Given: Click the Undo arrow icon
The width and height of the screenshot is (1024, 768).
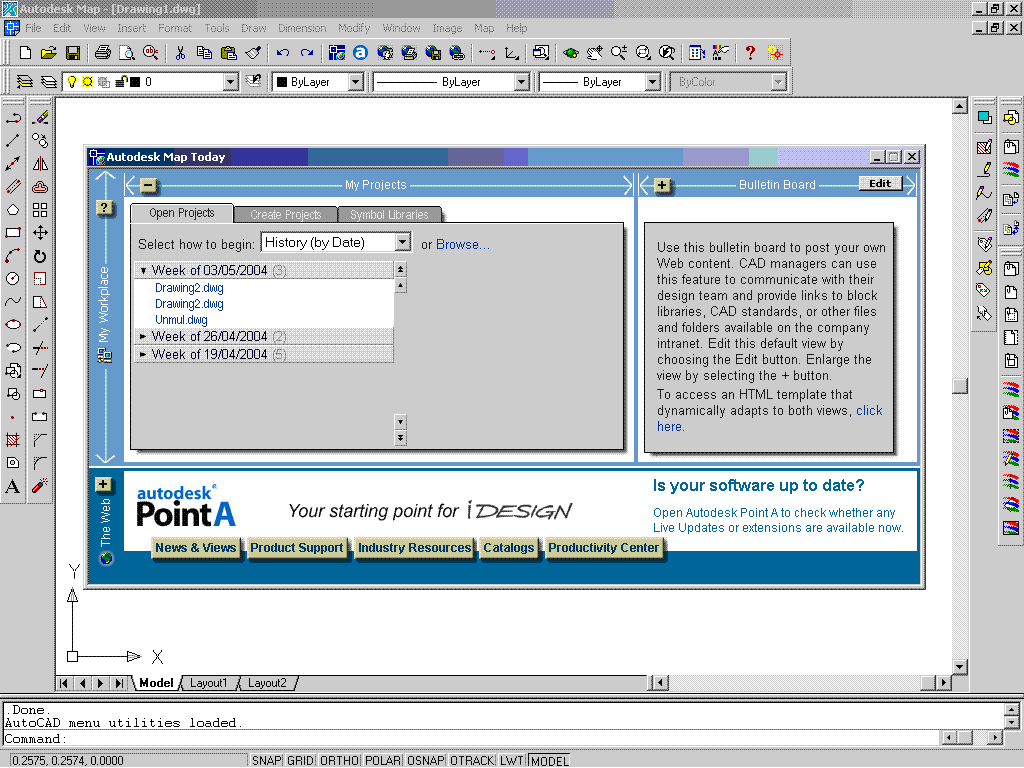Looking at the screenshot, I should 283,53.
